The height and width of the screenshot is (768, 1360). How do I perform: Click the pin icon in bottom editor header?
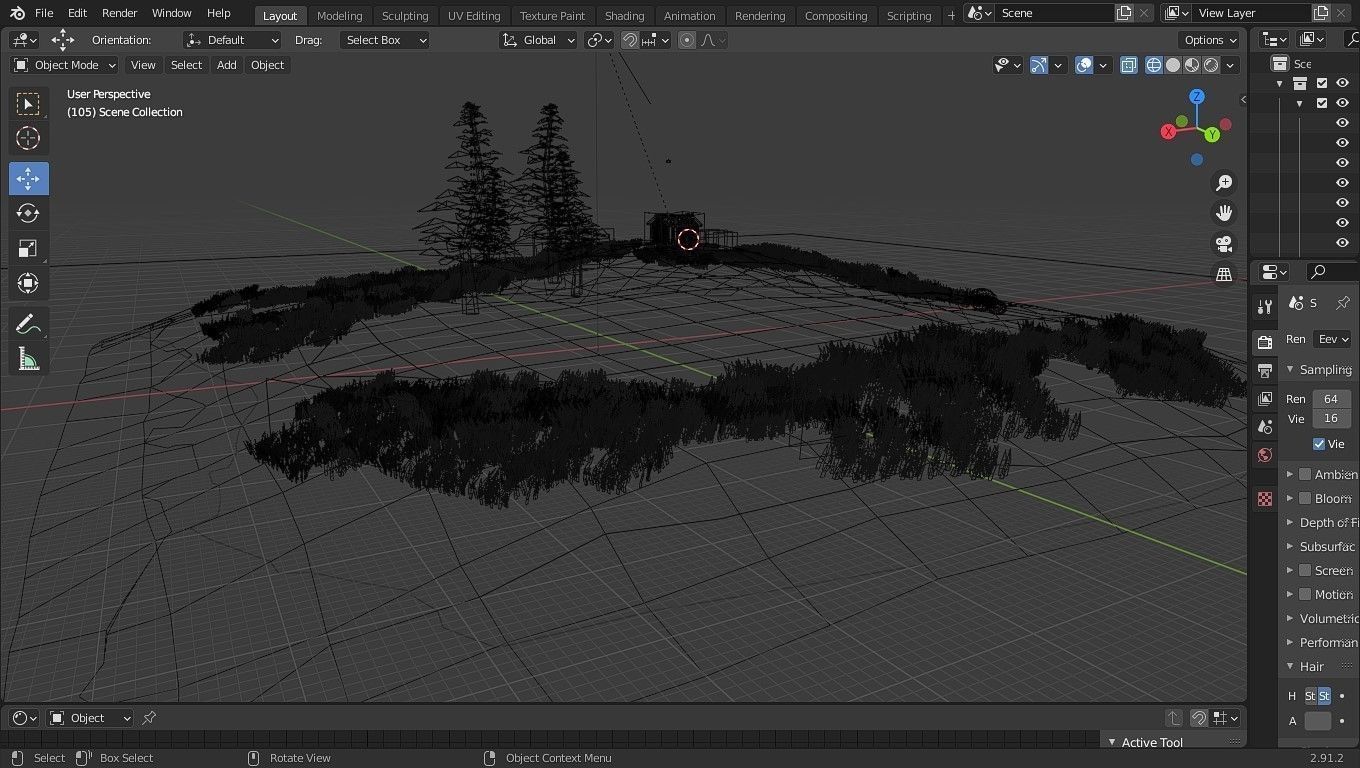149,718
